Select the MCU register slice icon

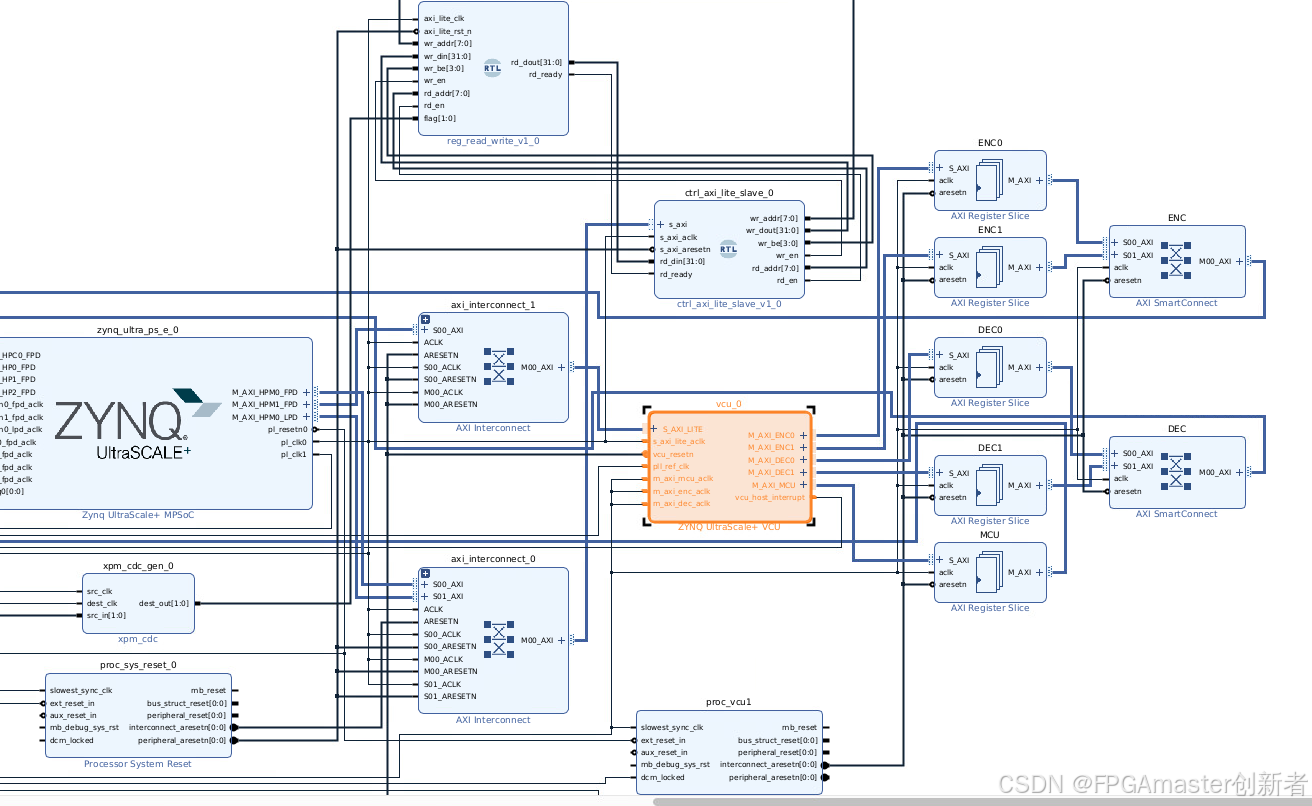[x=987, y=572]
